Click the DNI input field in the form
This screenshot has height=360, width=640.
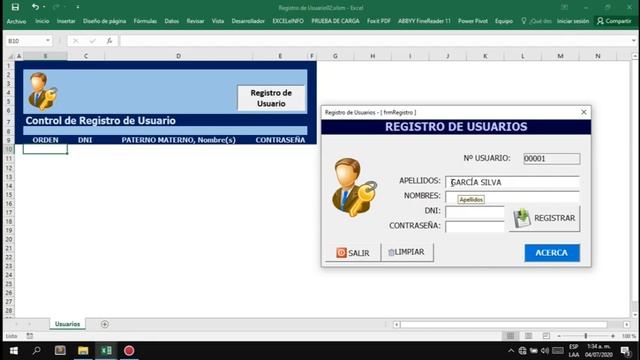pyautogui.click(x=475, y=211)
